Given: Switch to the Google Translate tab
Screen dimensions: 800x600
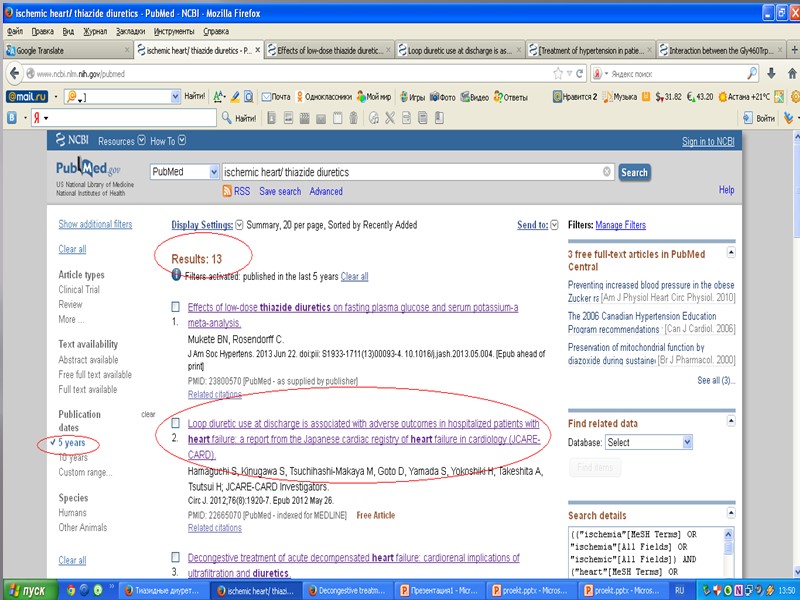Looking at the screenshot, I should [x=67, y=50].
